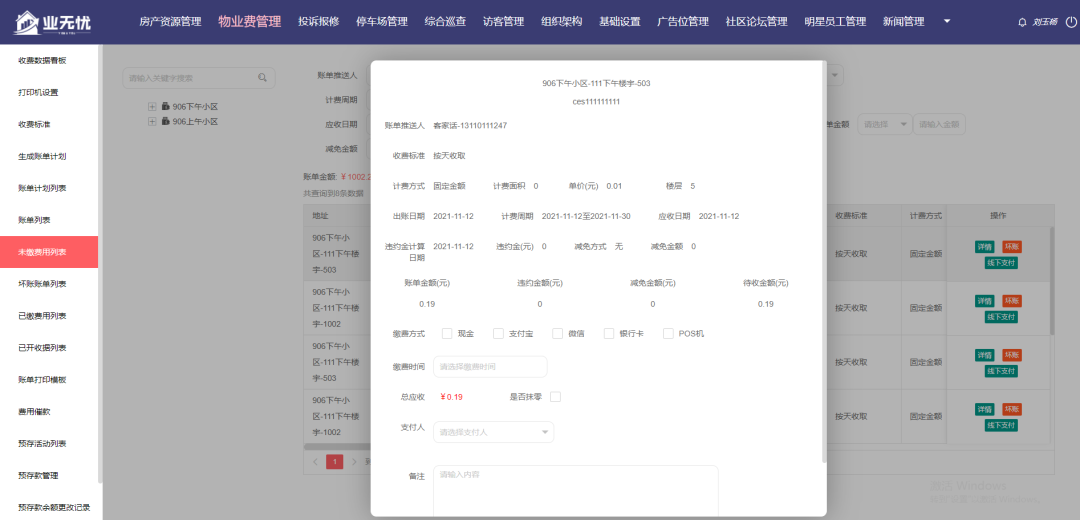Viewport: 1080px width, 520px height.
Task: Open notification bell icon
Action: coord(1022,22)
